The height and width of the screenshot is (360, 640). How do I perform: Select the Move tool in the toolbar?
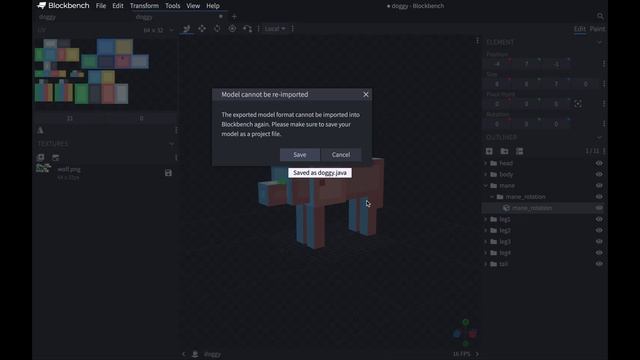coord(187,29)
